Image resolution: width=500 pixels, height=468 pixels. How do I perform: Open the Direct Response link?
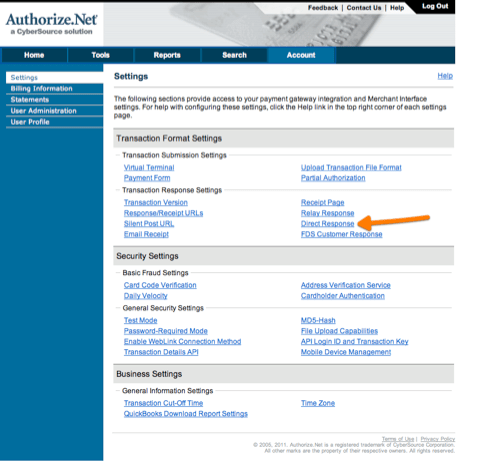coord(327,224)
